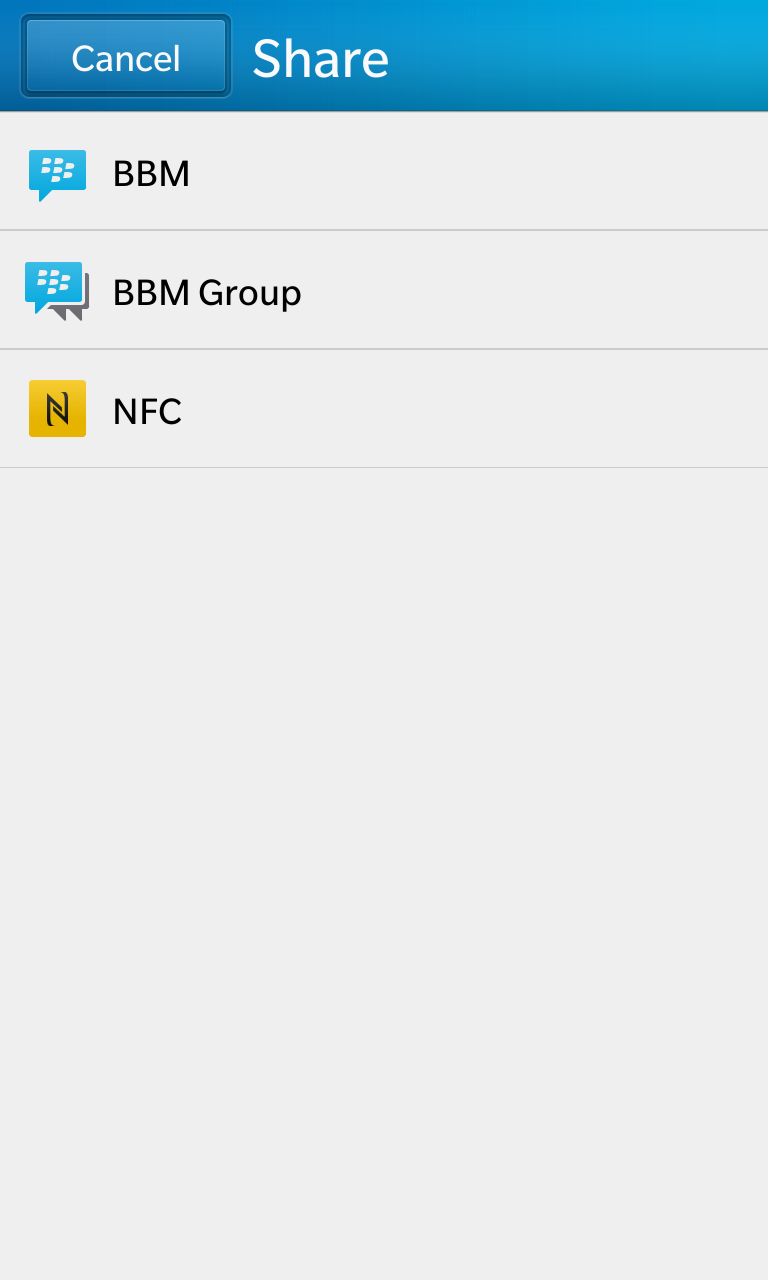The width and height of the screenshot is (768, 1280).
Task: Select the NFC share option
Action: pyautogui.click(x=384, y=409)
